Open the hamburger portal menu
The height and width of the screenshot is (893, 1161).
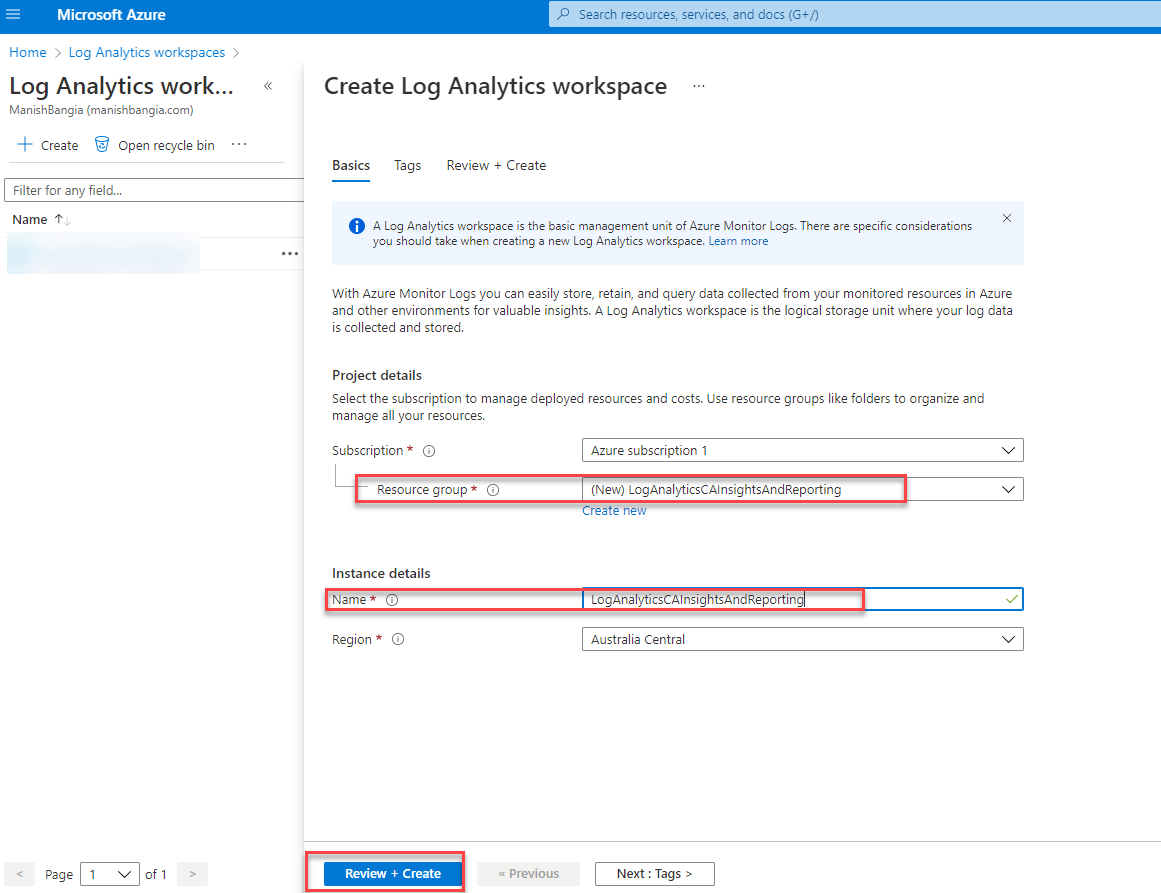point(14,15)
